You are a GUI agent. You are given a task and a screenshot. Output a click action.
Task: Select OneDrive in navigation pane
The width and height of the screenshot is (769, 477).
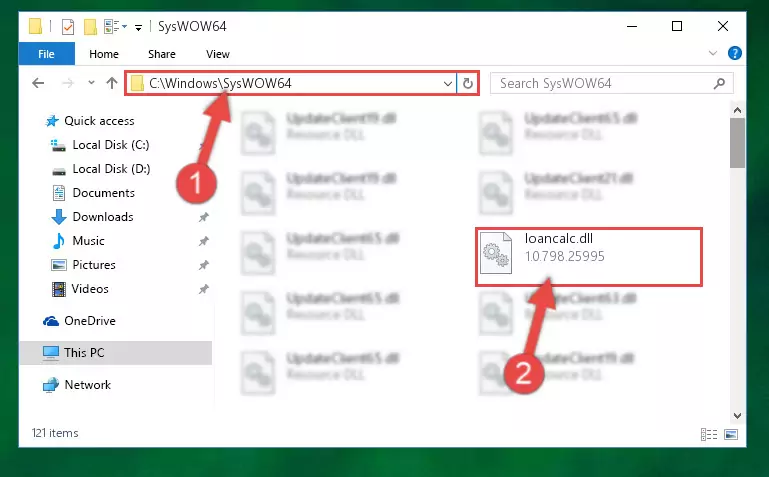click(90, 321)
